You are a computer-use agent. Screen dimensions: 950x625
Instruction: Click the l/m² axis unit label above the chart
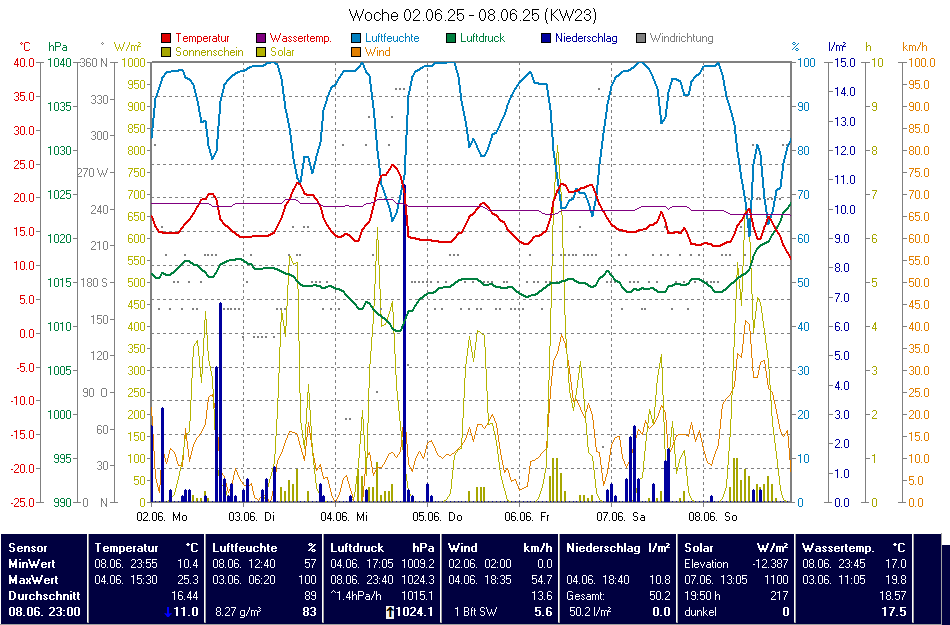pos(837,47)
